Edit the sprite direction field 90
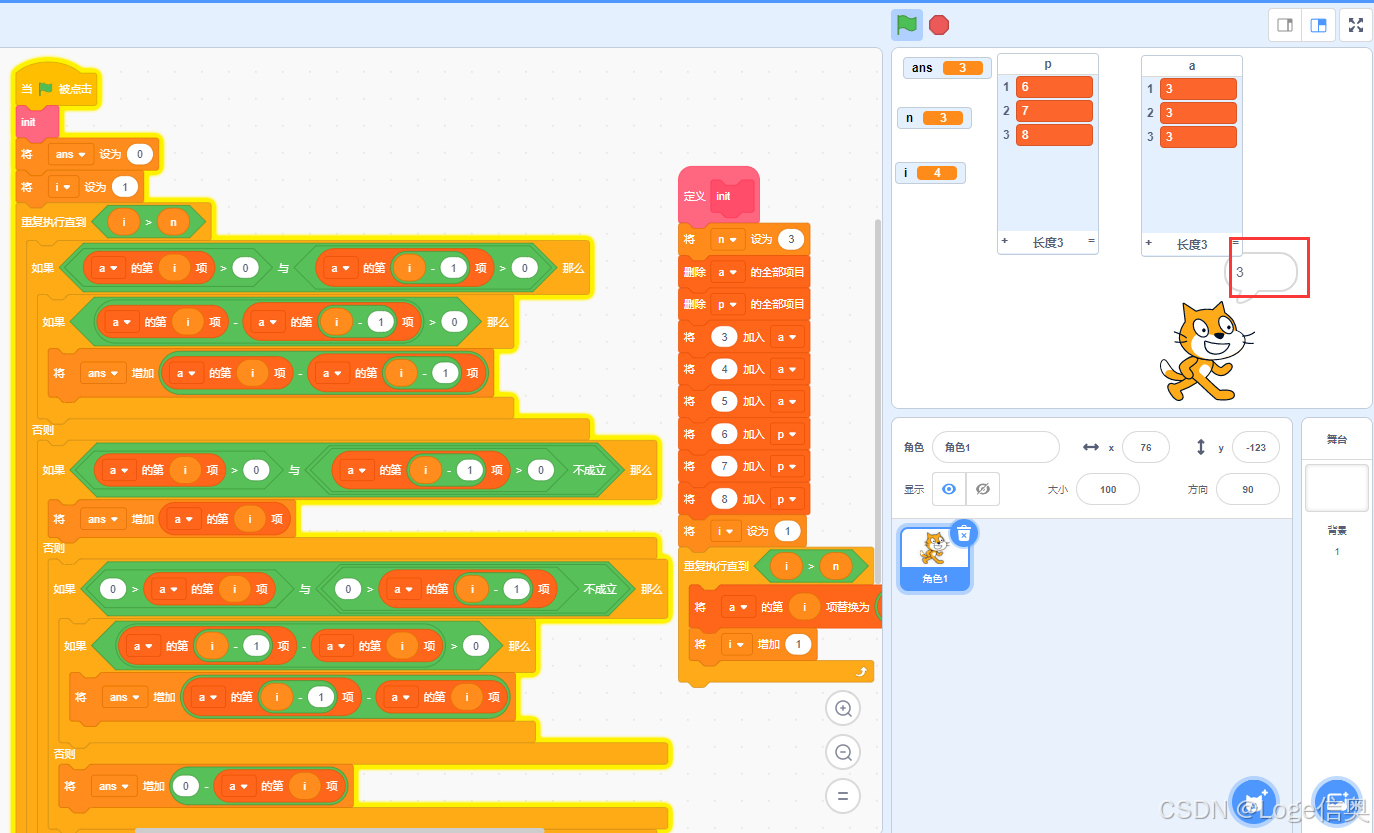 (1247, 489)
